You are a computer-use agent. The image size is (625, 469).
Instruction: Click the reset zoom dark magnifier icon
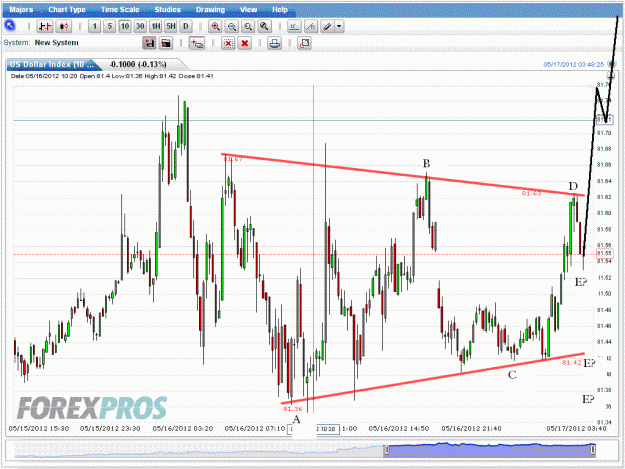pyautogui.click(x=264, y=26)
